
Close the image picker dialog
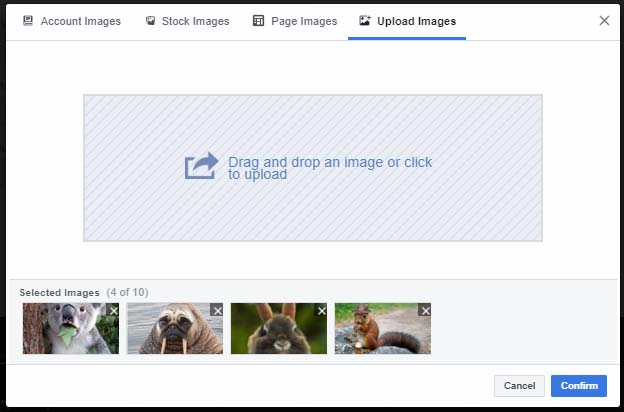click(604, 20)
